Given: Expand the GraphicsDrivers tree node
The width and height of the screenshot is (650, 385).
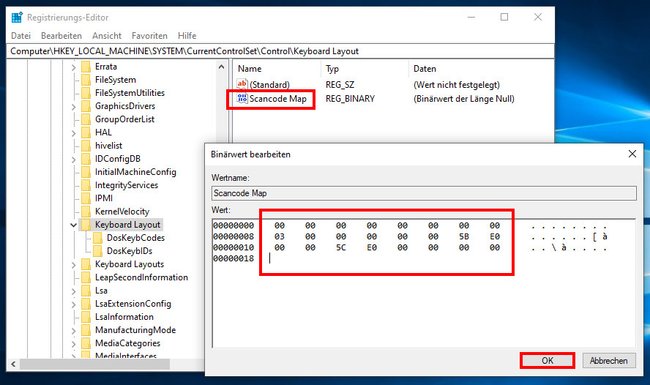Looking at the screenshot, I should [73, 107].
